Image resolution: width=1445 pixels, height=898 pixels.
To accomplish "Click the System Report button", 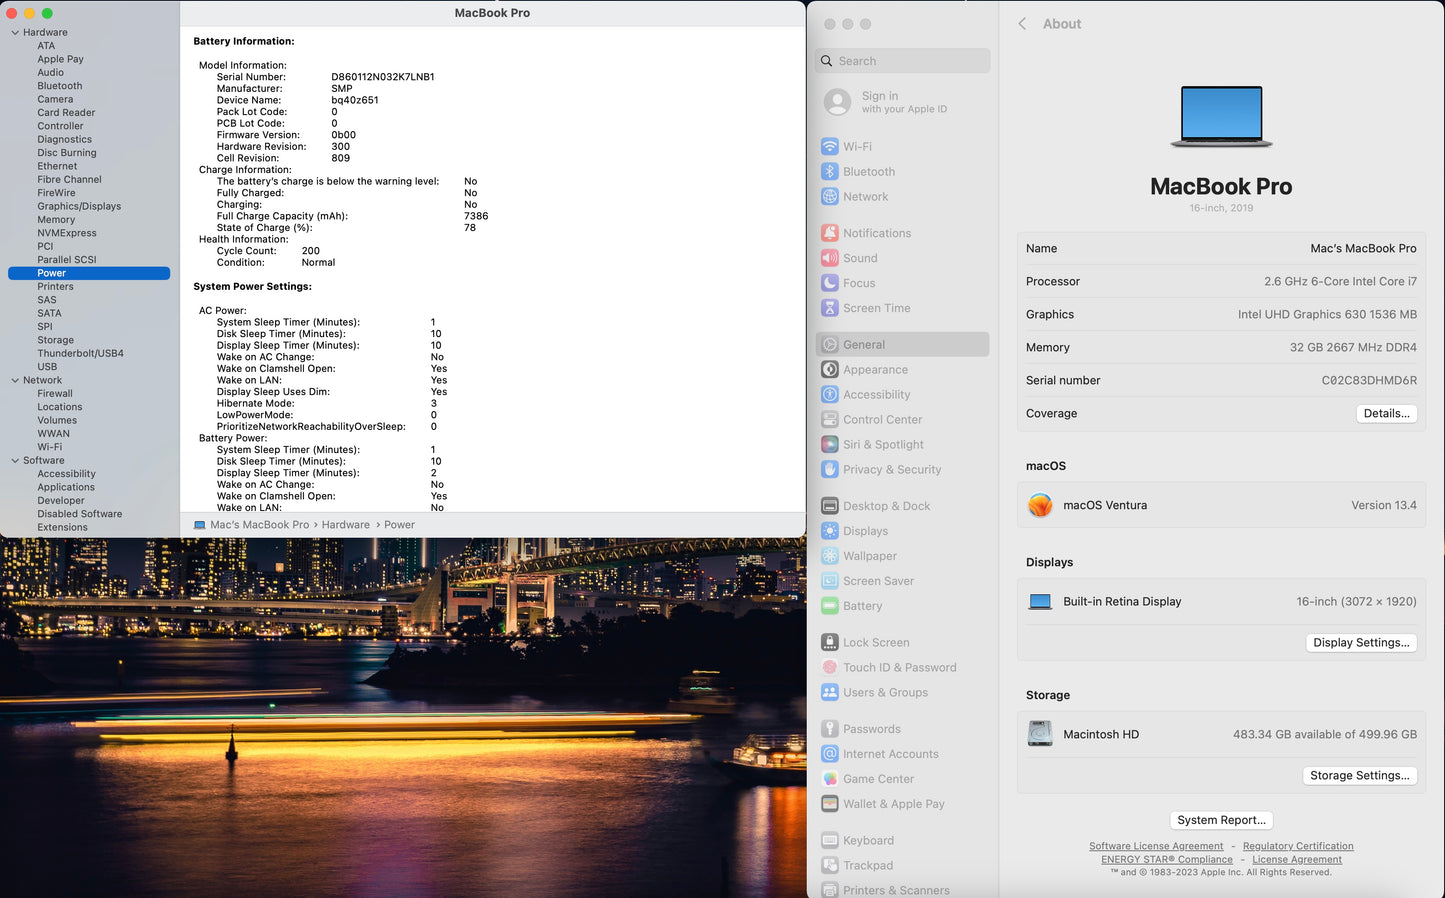I will point(1221,820).
